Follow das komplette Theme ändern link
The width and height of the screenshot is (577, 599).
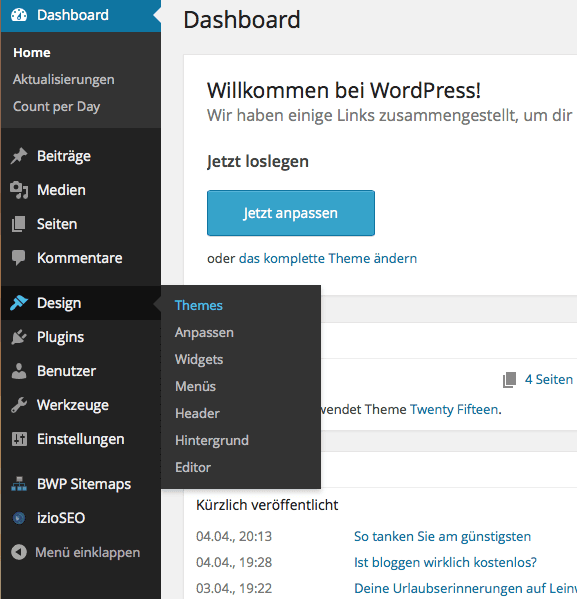(327, 258)
